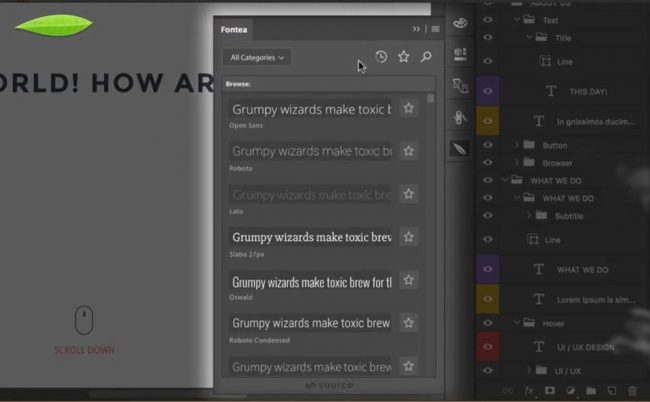The width and height of the screenshot is (650, 402).
Task: Click the T thumbnail of THIS DAY! layer
Action: click(551, 91)
